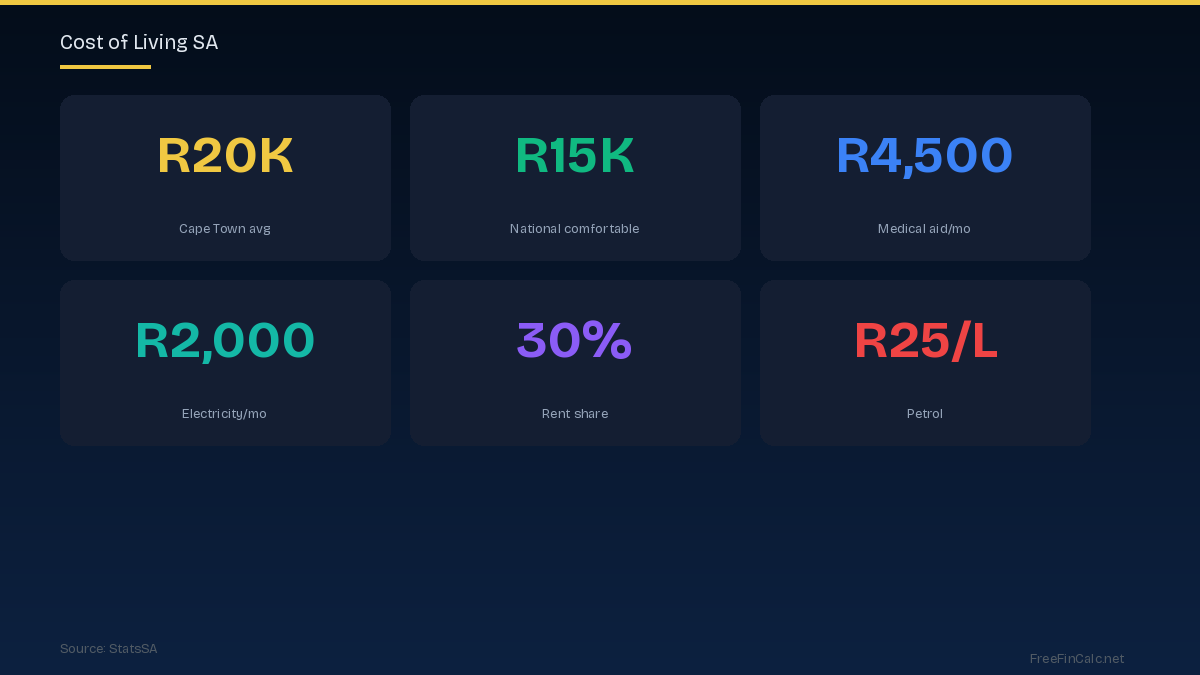Screen dimensions: 1200x675
Task: Click the Medical aid/mo label
Action: point(925,229)
